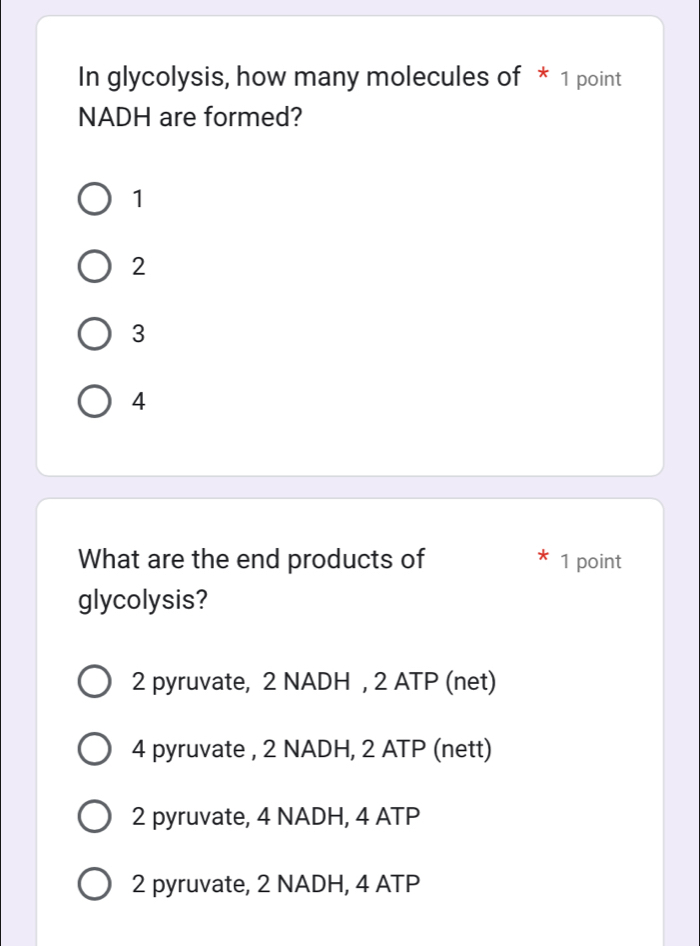Click the word "glycolysis?" in the second question
This screenshot has width=700, height=946.
pos(143,600)
